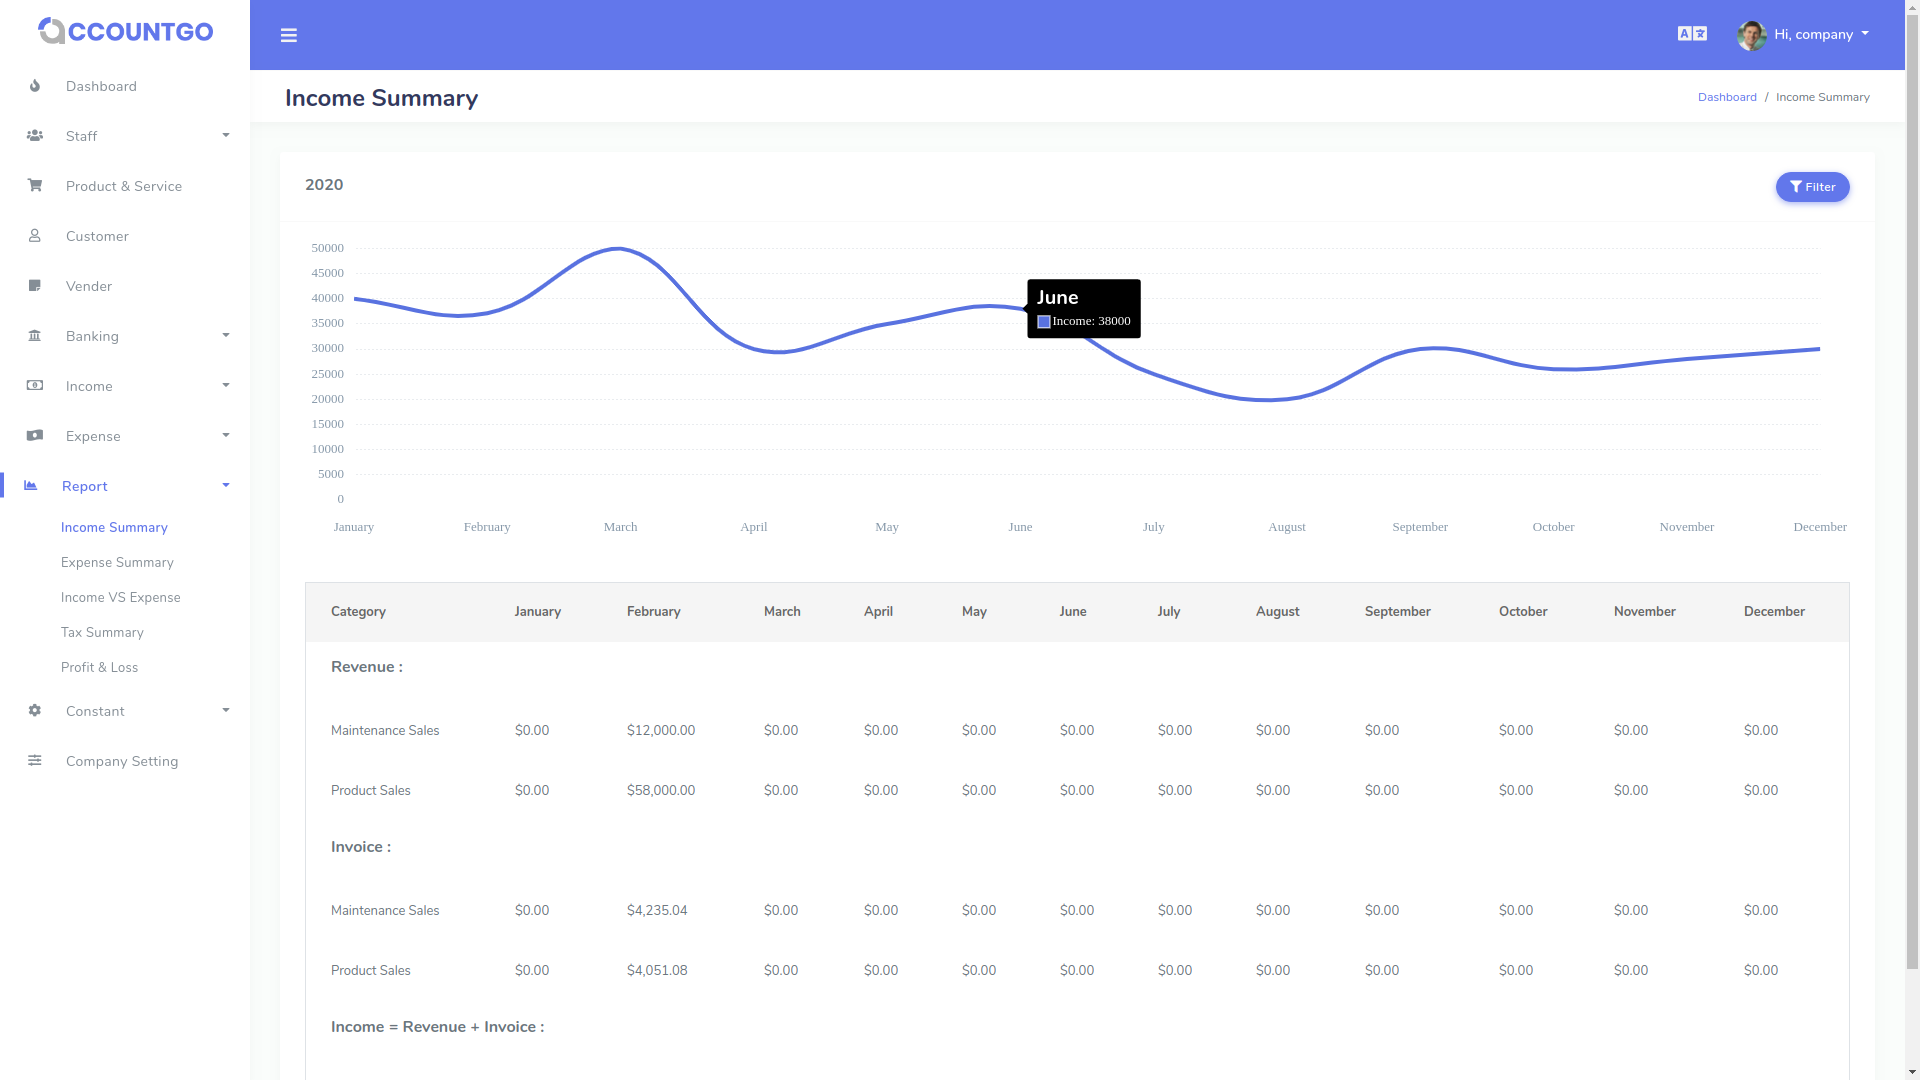Select the Expense icon in sidebar
1920x1080 pixels.
35,436
